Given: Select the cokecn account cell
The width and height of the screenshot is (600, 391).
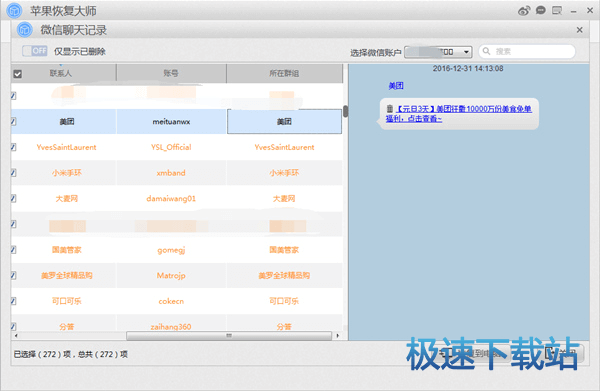Looking at the screenshot, I should [x=171, y=301].
